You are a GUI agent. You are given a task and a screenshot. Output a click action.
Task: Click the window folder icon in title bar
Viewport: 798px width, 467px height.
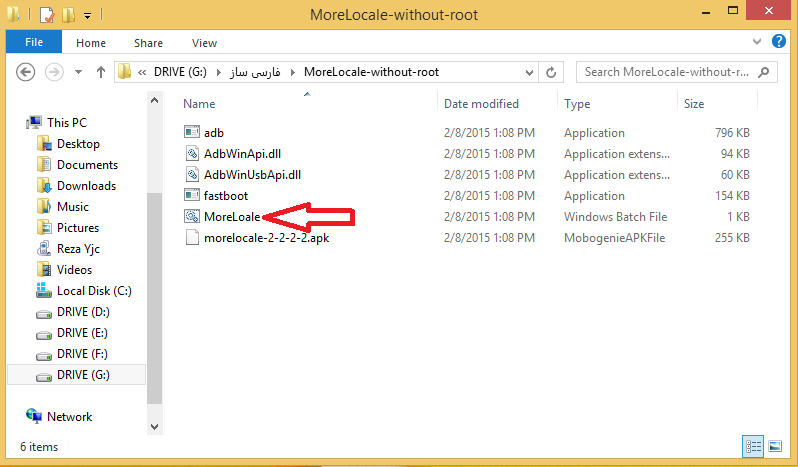(13, 14)
